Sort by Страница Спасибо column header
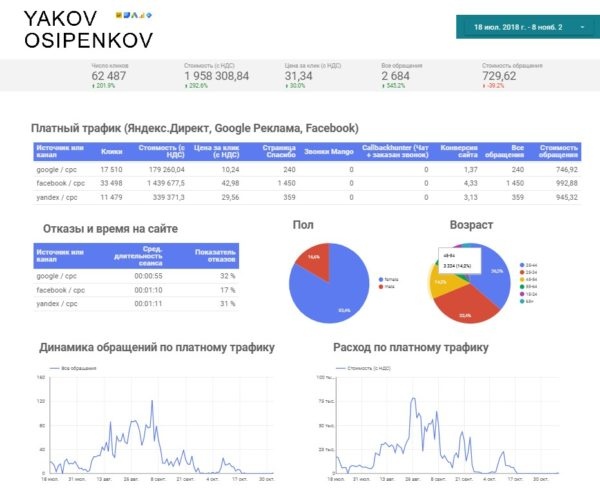600x493 pixels. [279, 151]
